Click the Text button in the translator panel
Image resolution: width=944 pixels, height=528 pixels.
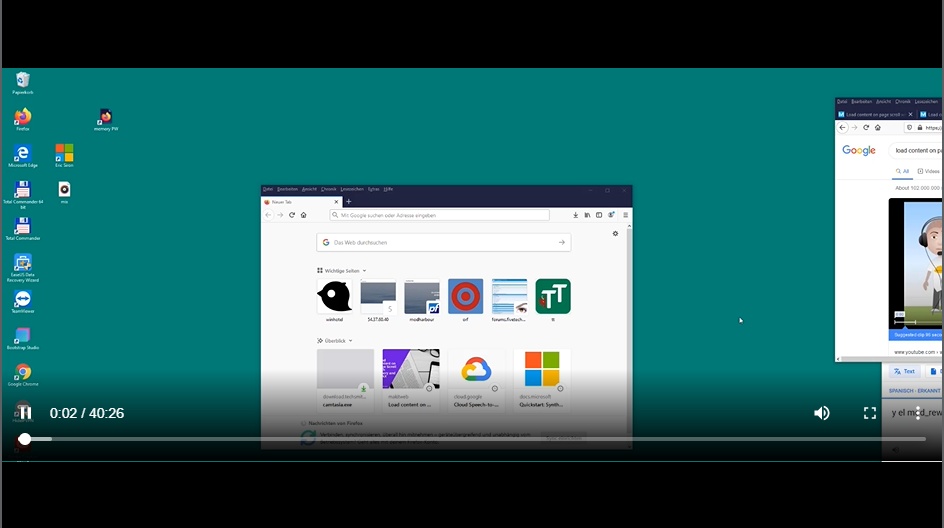click(x=904, y=371)
